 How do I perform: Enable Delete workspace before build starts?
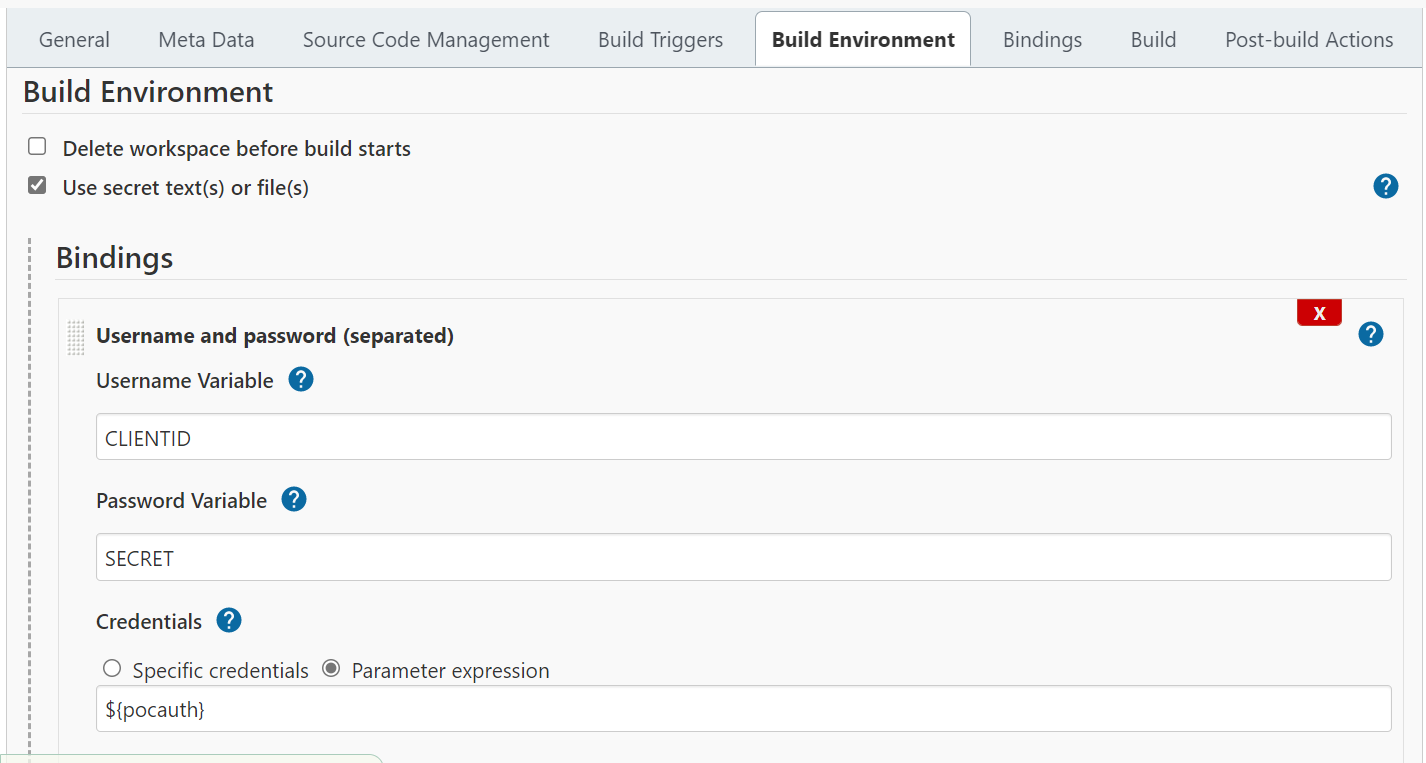(x=38, y=147)
